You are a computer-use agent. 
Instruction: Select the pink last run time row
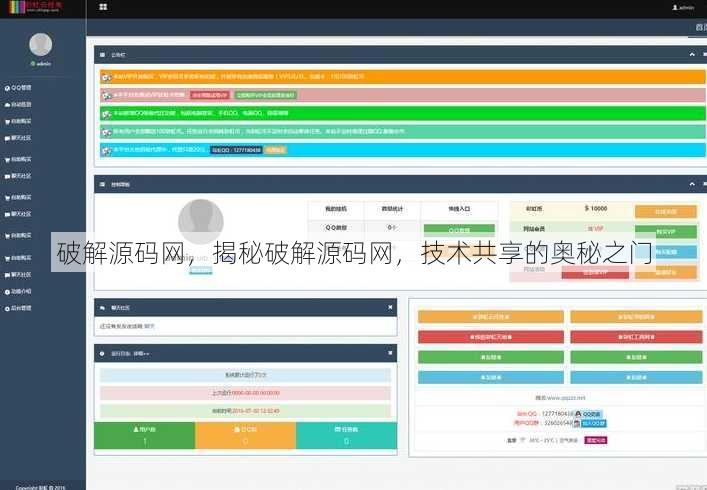click(x=245, y=393)
